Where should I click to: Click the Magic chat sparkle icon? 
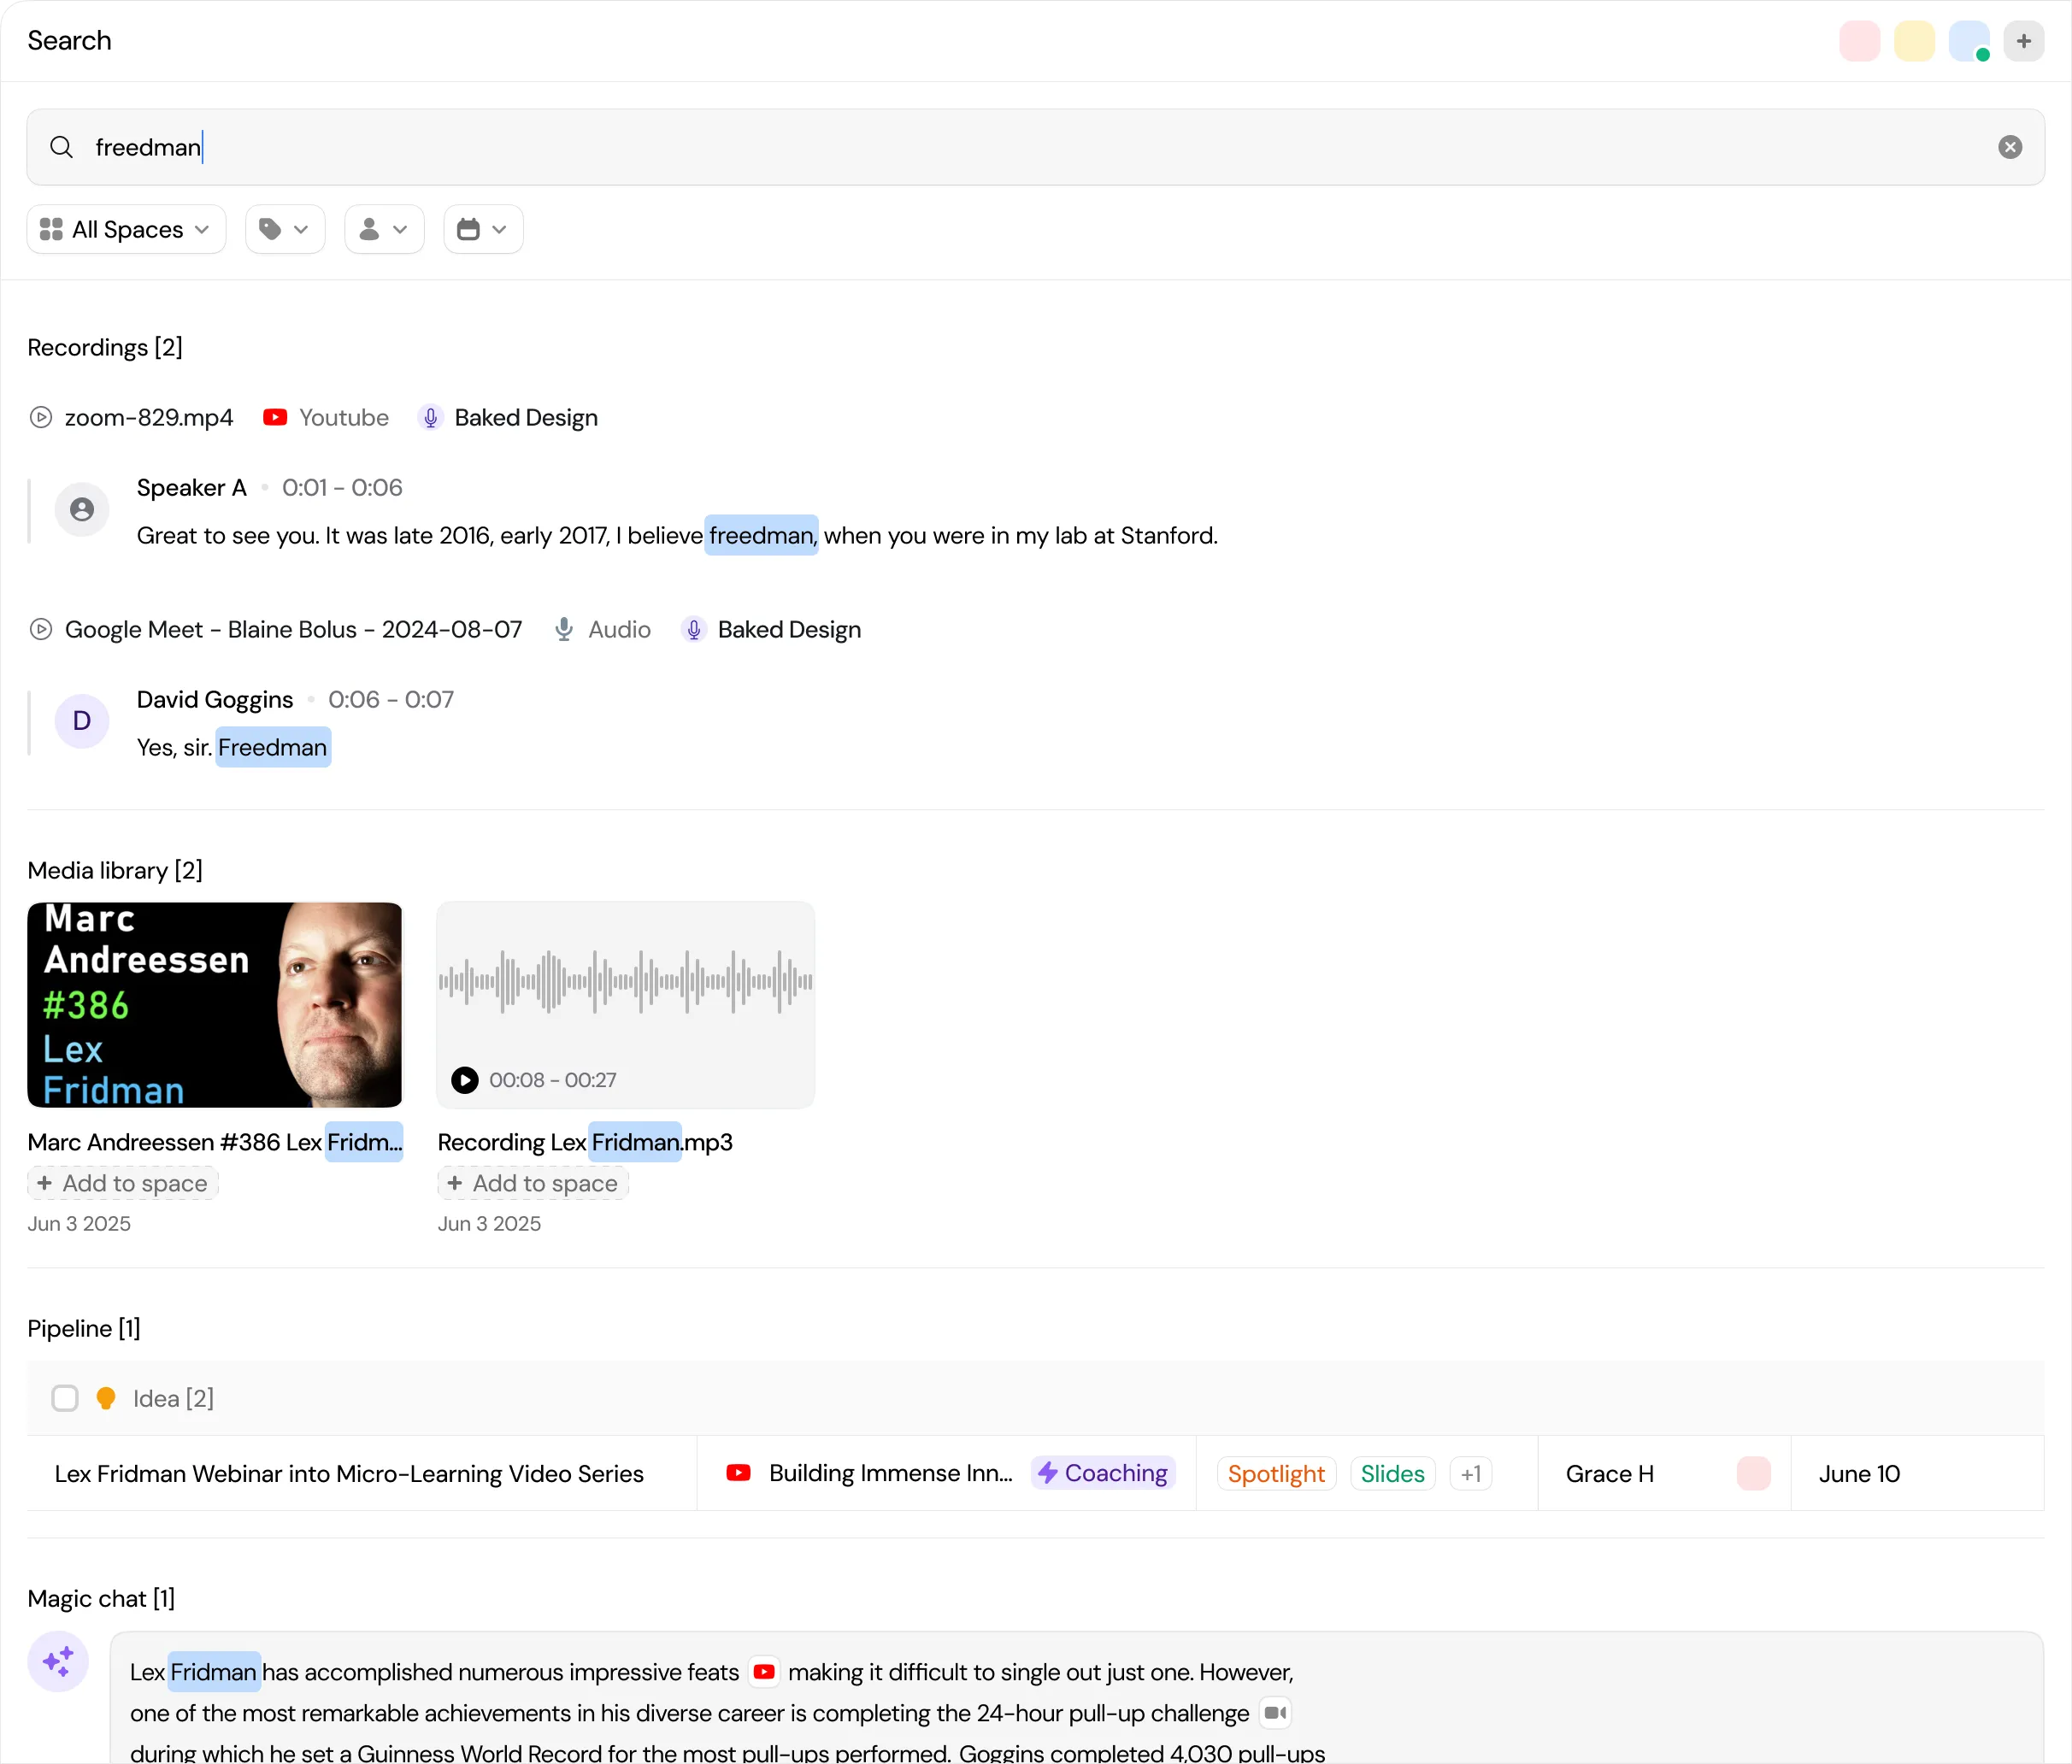pyautogui.click(x=58, y=1662)
